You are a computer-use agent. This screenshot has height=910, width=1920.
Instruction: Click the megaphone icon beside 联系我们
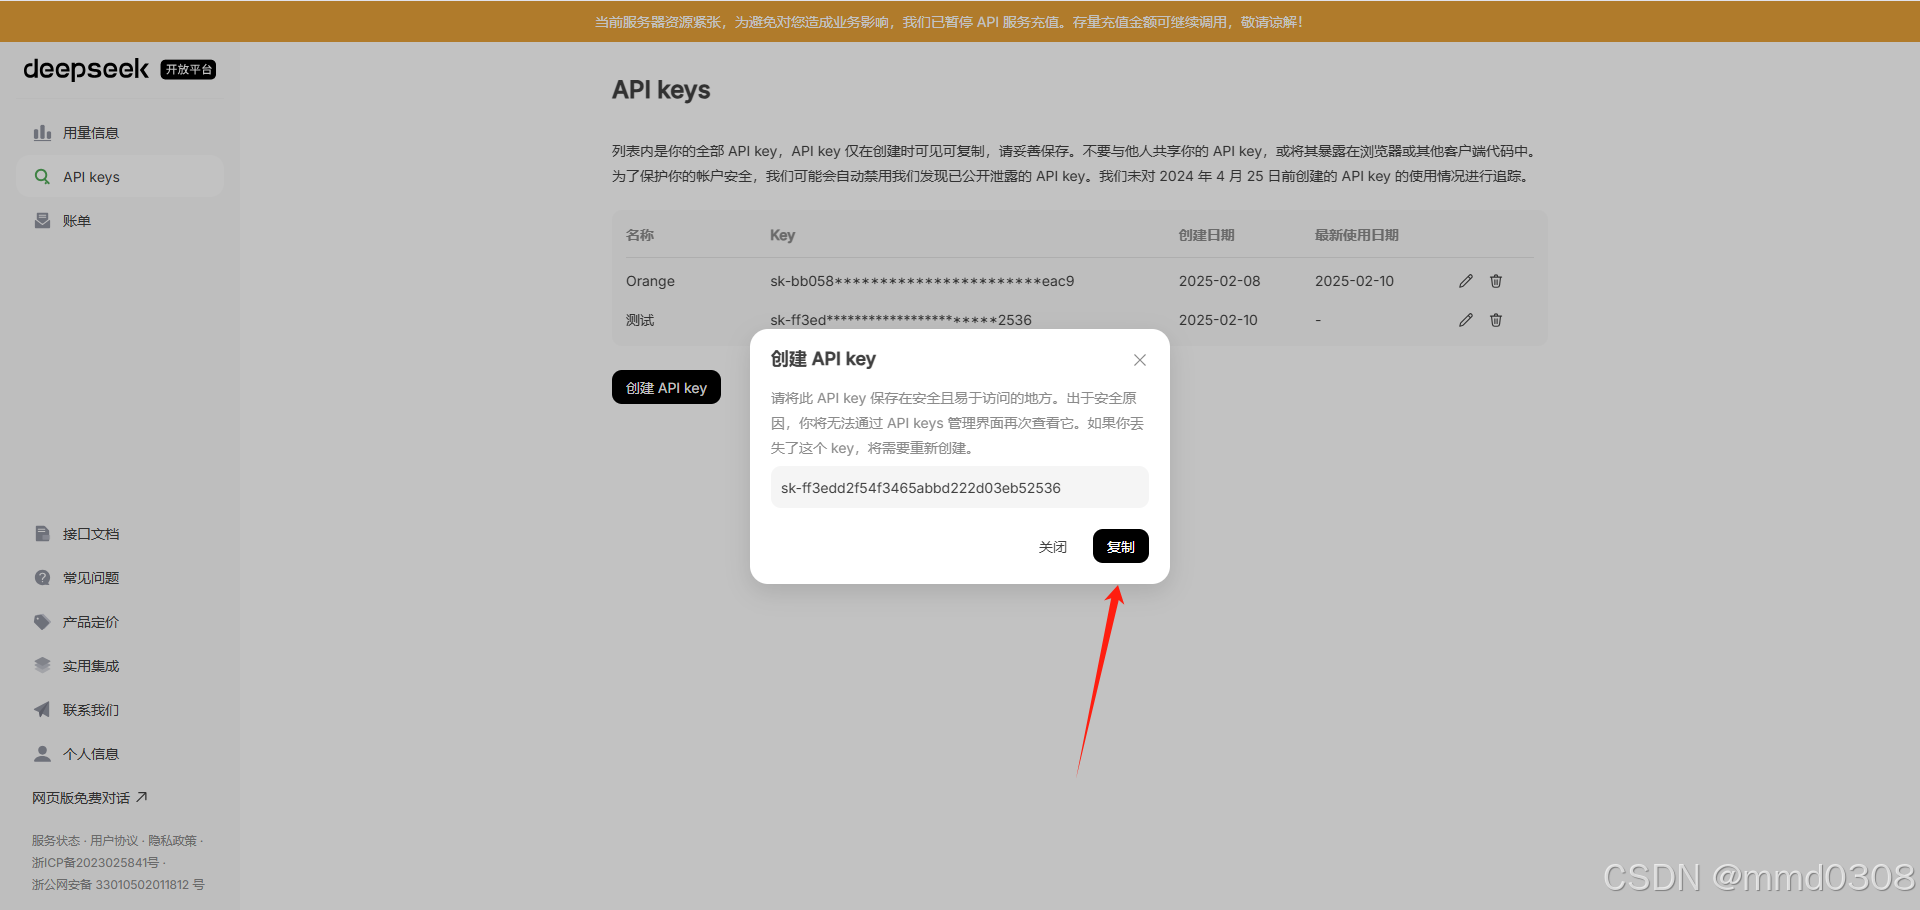click(42, 710)
